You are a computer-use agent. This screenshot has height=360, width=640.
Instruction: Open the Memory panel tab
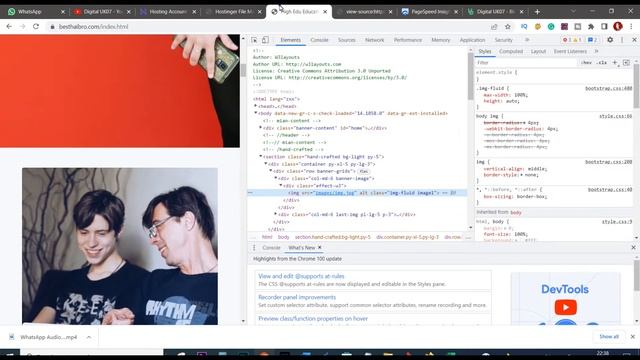[440, 40]
